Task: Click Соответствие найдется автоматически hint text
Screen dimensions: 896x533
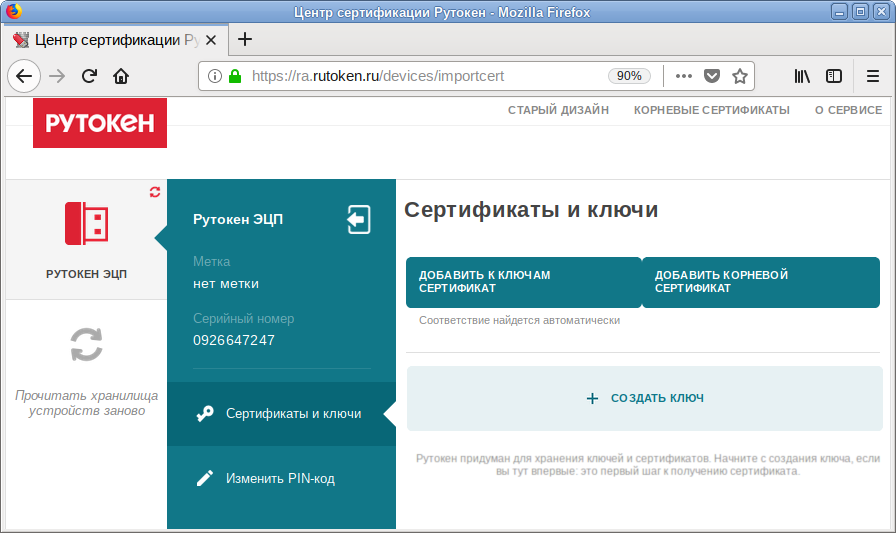Action: point(519,320)
